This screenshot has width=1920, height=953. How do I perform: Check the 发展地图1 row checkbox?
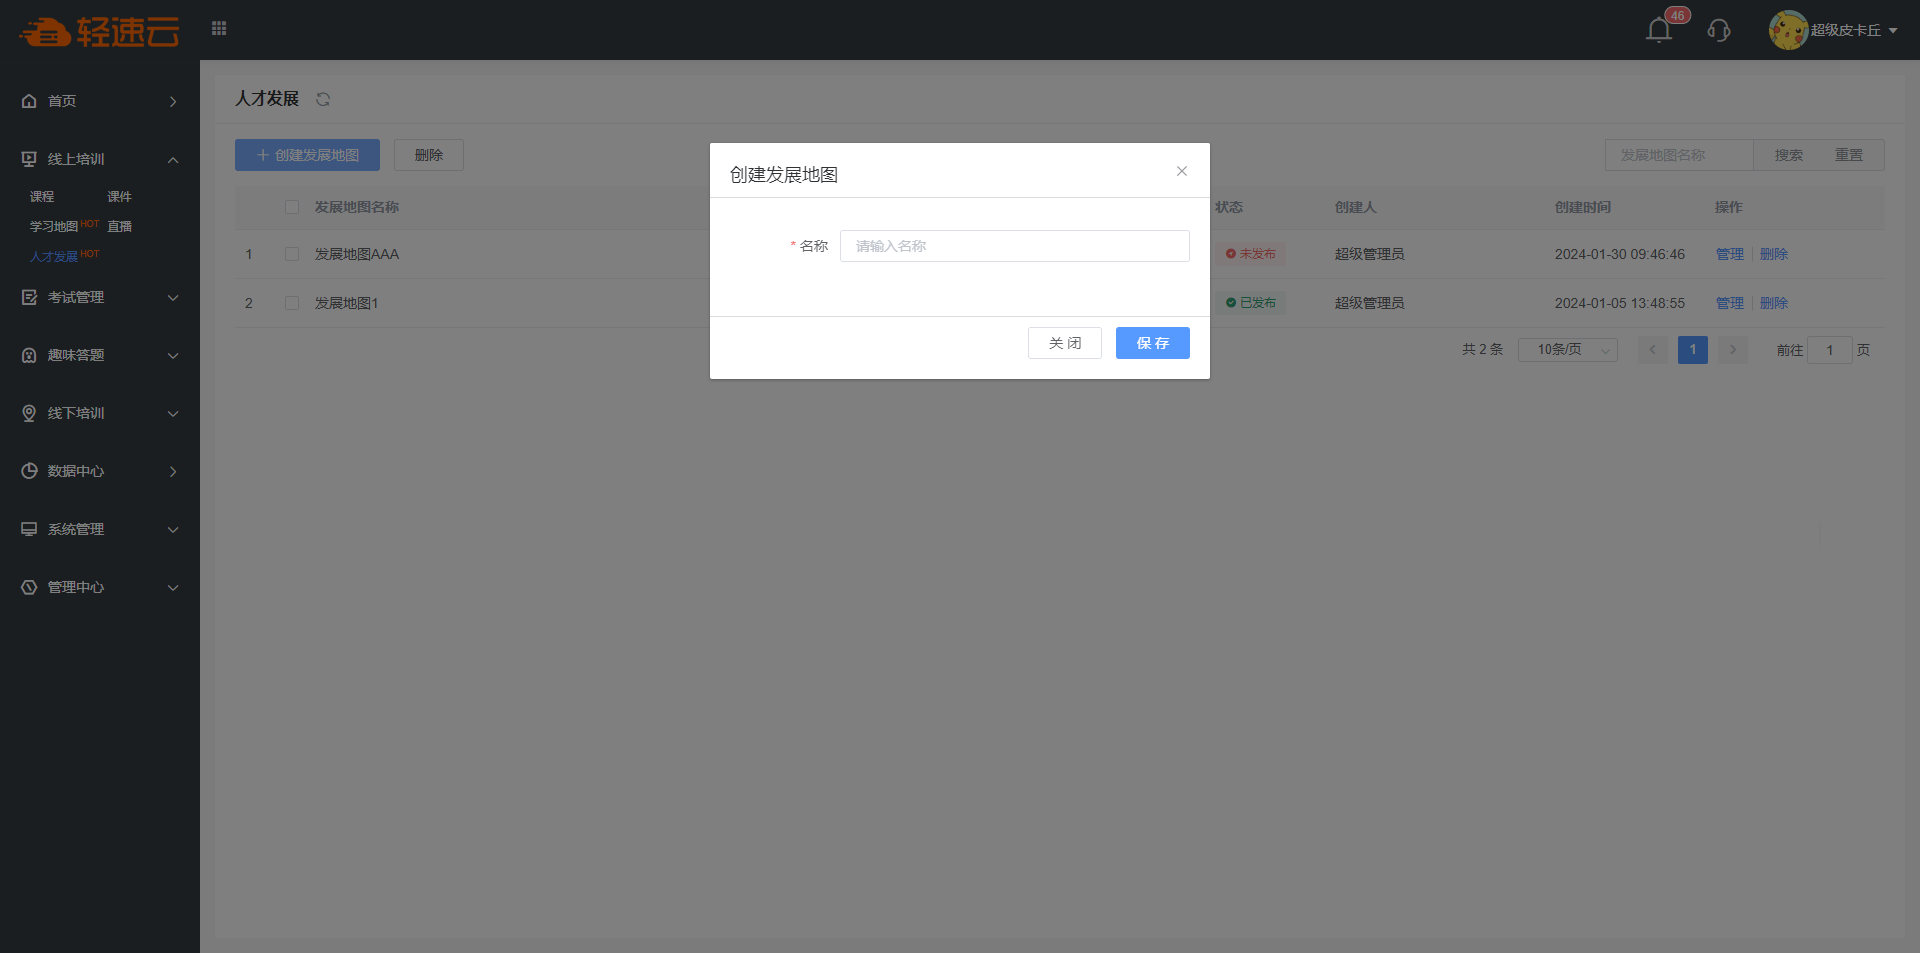pyautogui.click(x=292, y=303)
